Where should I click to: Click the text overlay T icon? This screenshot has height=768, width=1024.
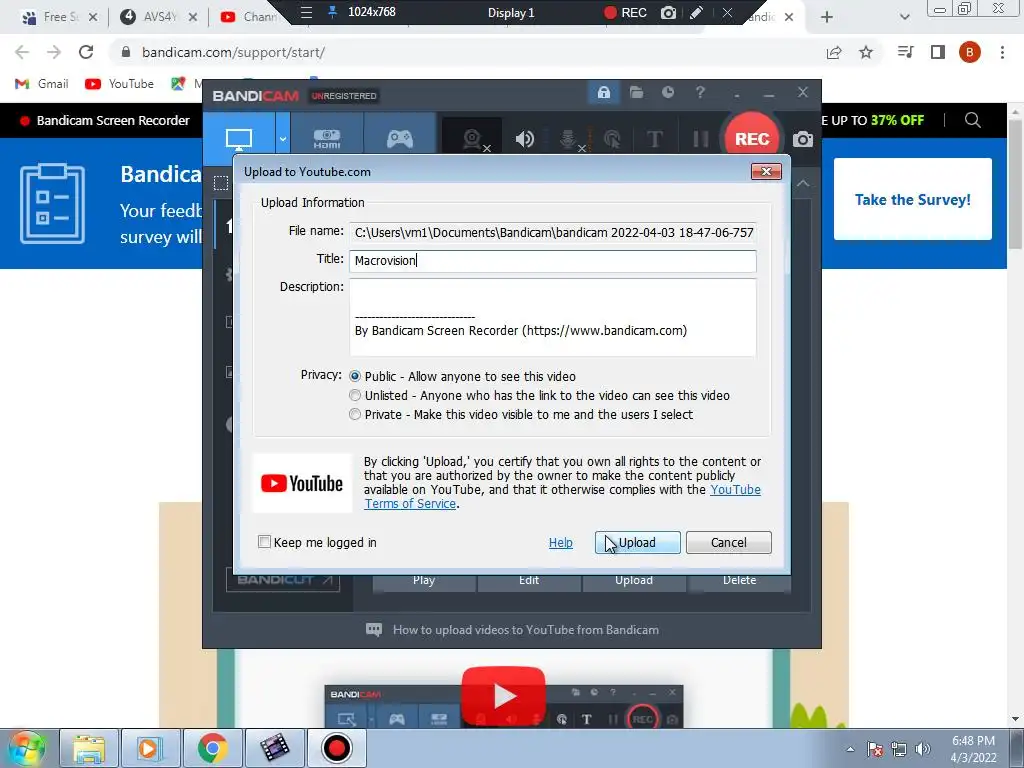tap(654, 138)
